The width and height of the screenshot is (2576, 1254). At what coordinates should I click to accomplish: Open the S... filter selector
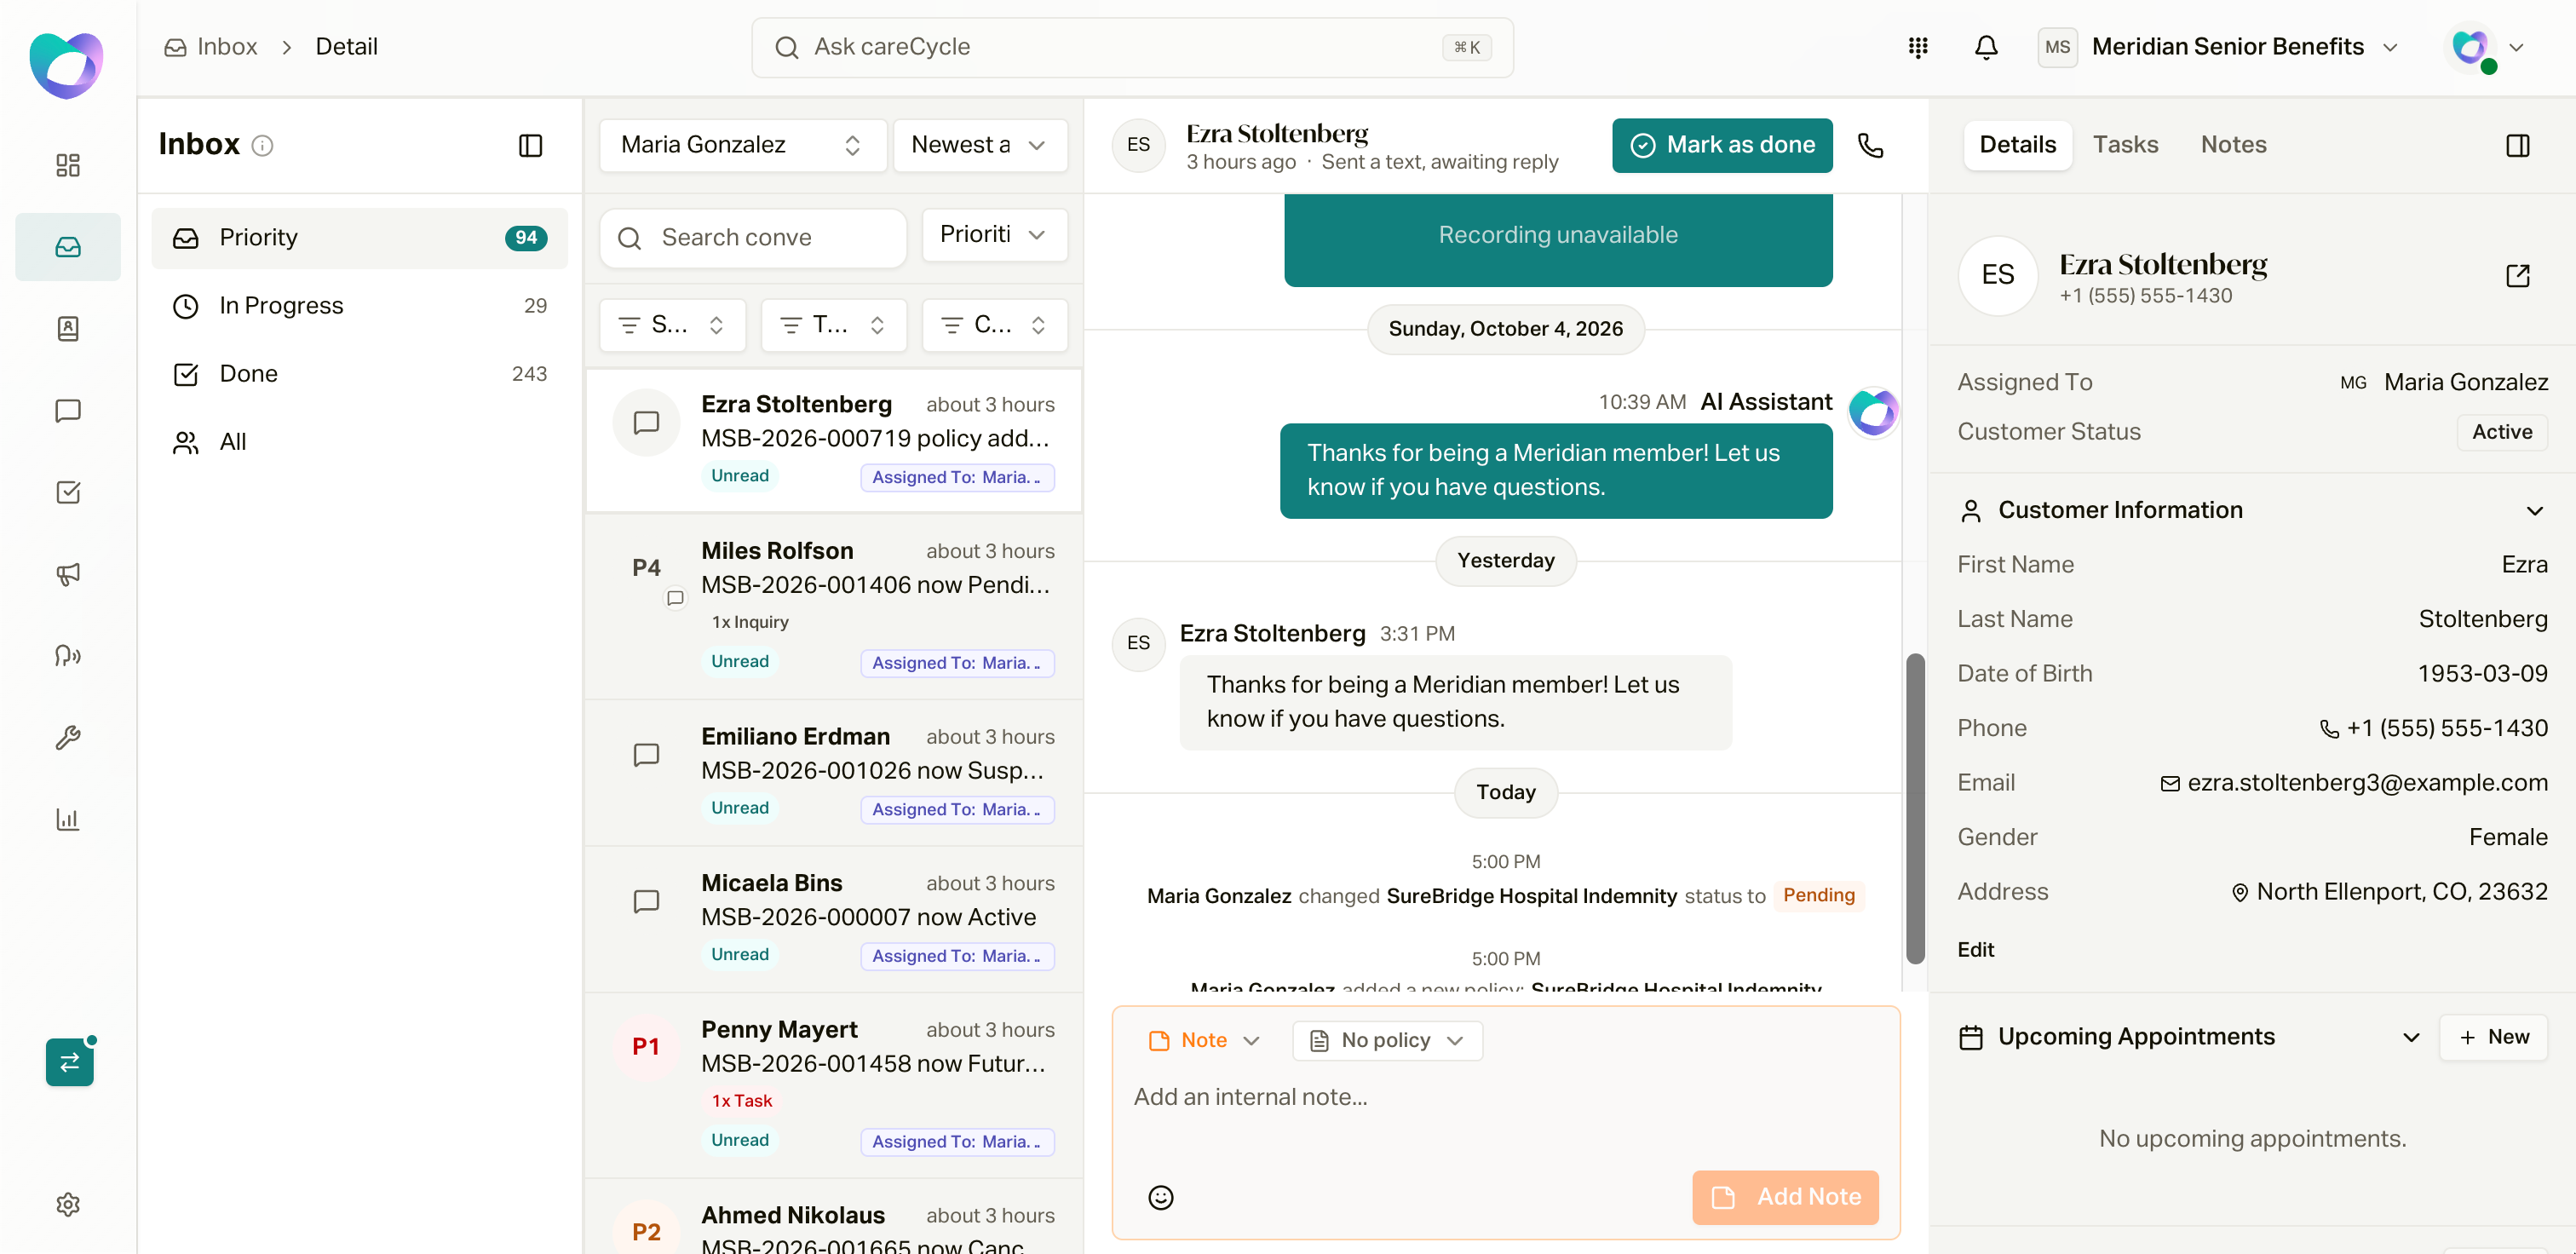coord(672,325)
